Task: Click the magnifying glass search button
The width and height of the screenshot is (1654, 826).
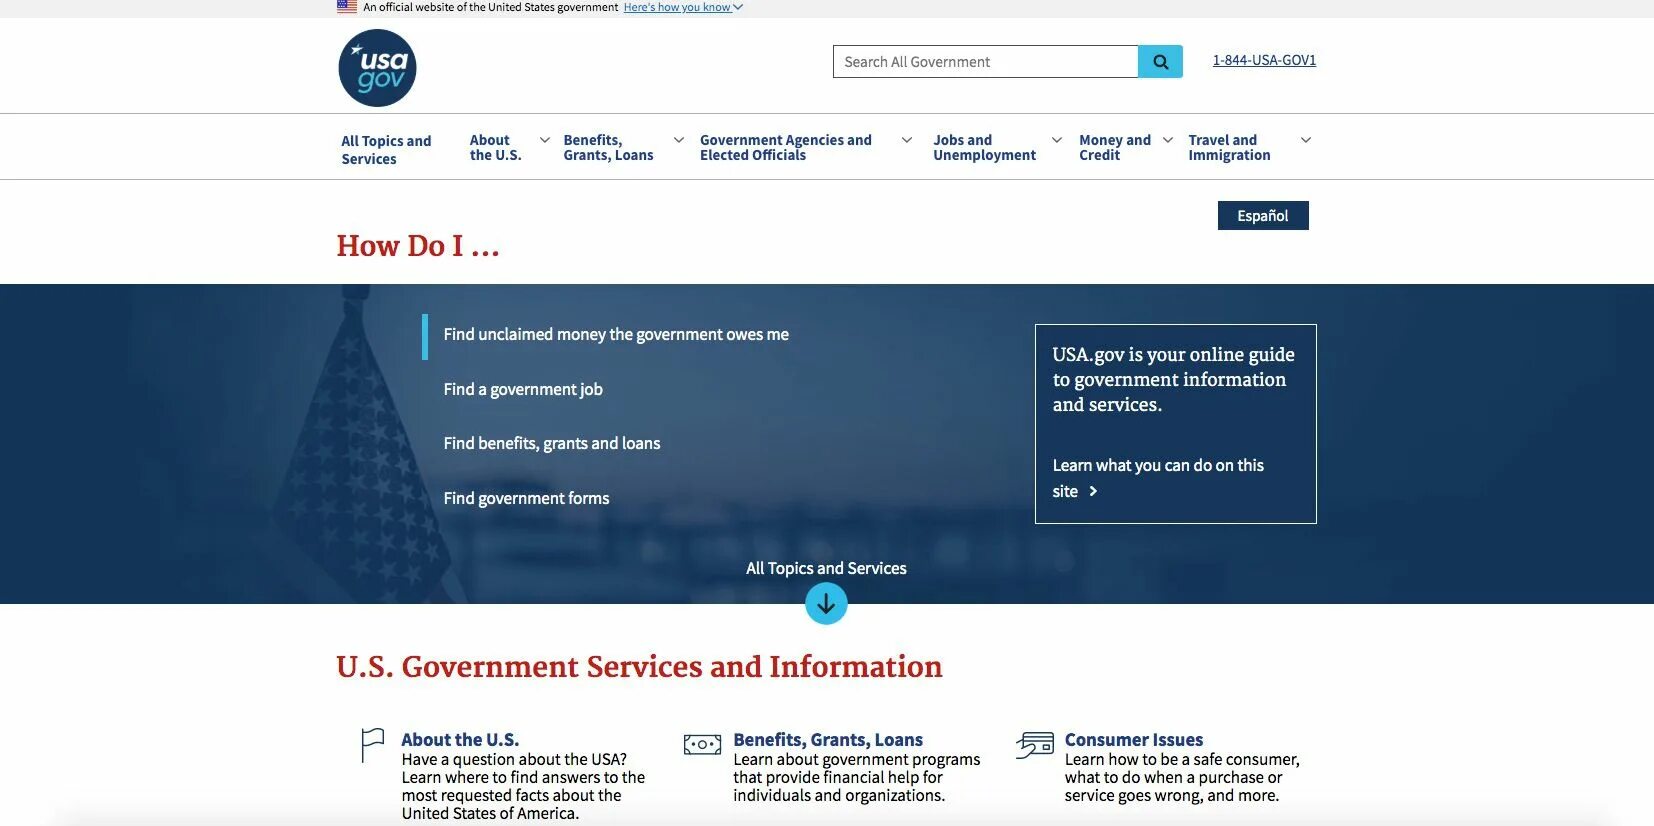Action: pyautogui.click(x=1160, y=62)
